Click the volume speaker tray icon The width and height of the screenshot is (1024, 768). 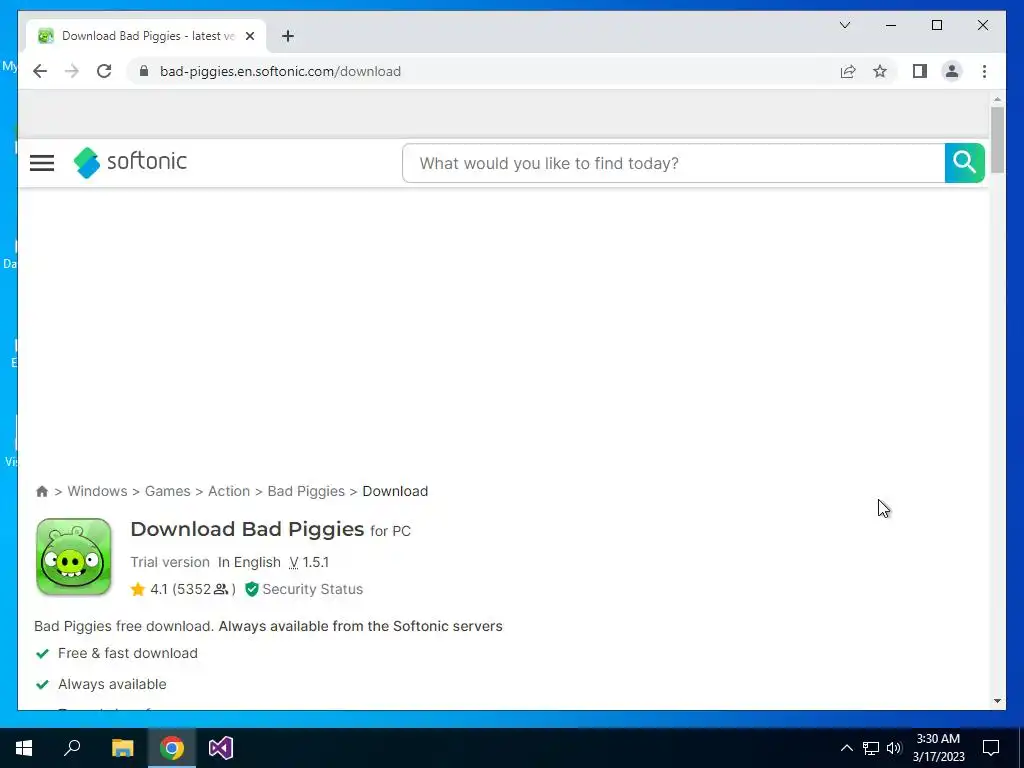(x=894, y=748)
